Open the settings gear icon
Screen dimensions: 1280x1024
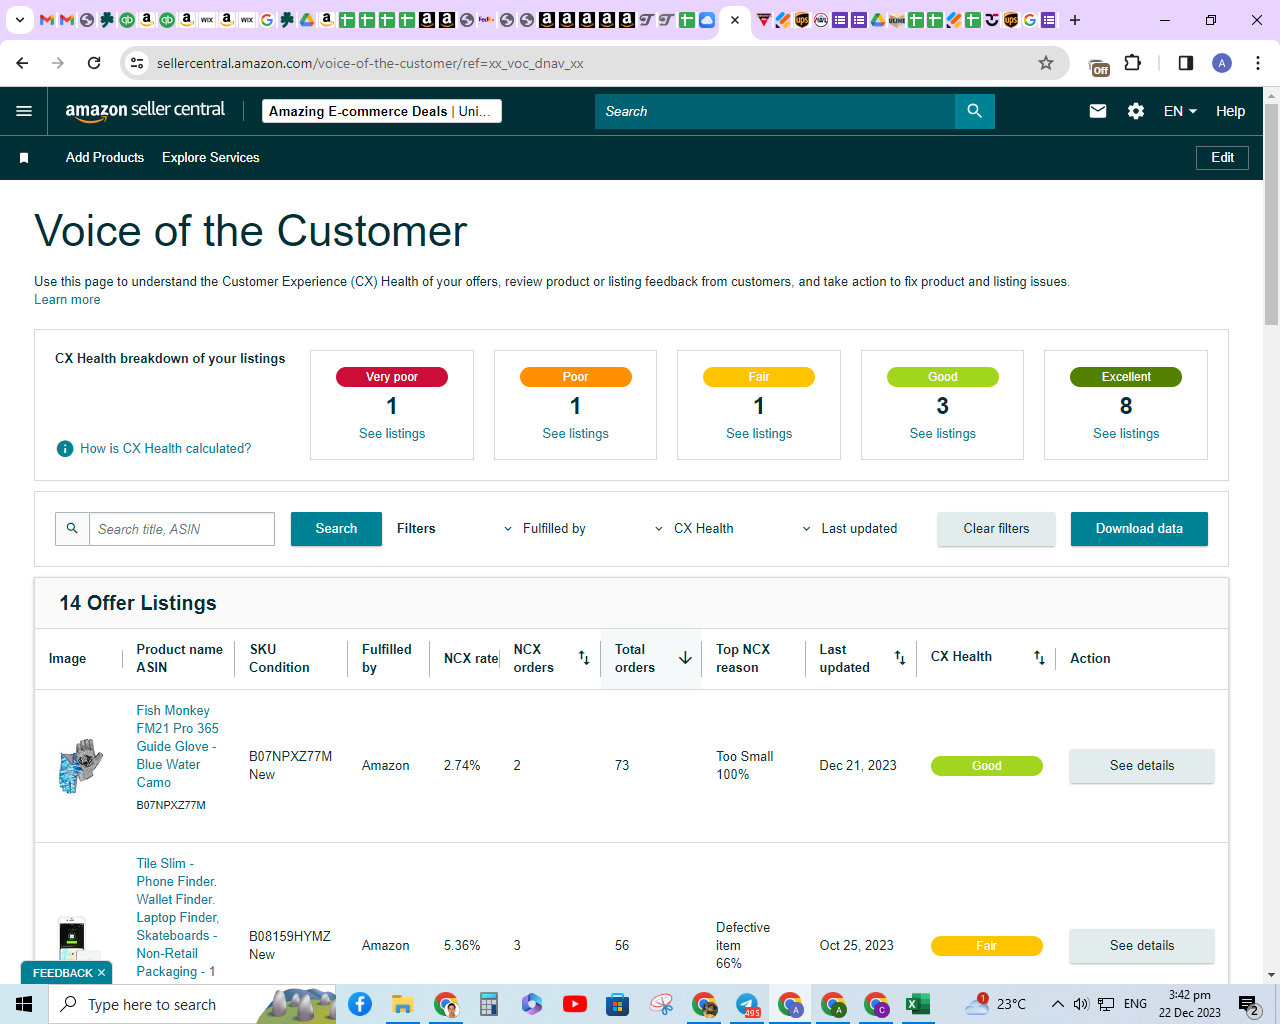tap(1136, 111)
